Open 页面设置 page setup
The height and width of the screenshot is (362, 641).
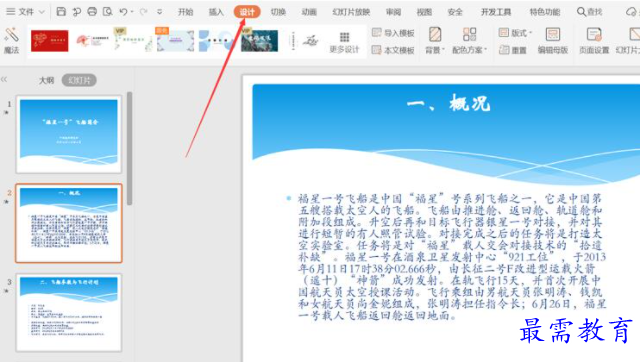pos(594,40)
